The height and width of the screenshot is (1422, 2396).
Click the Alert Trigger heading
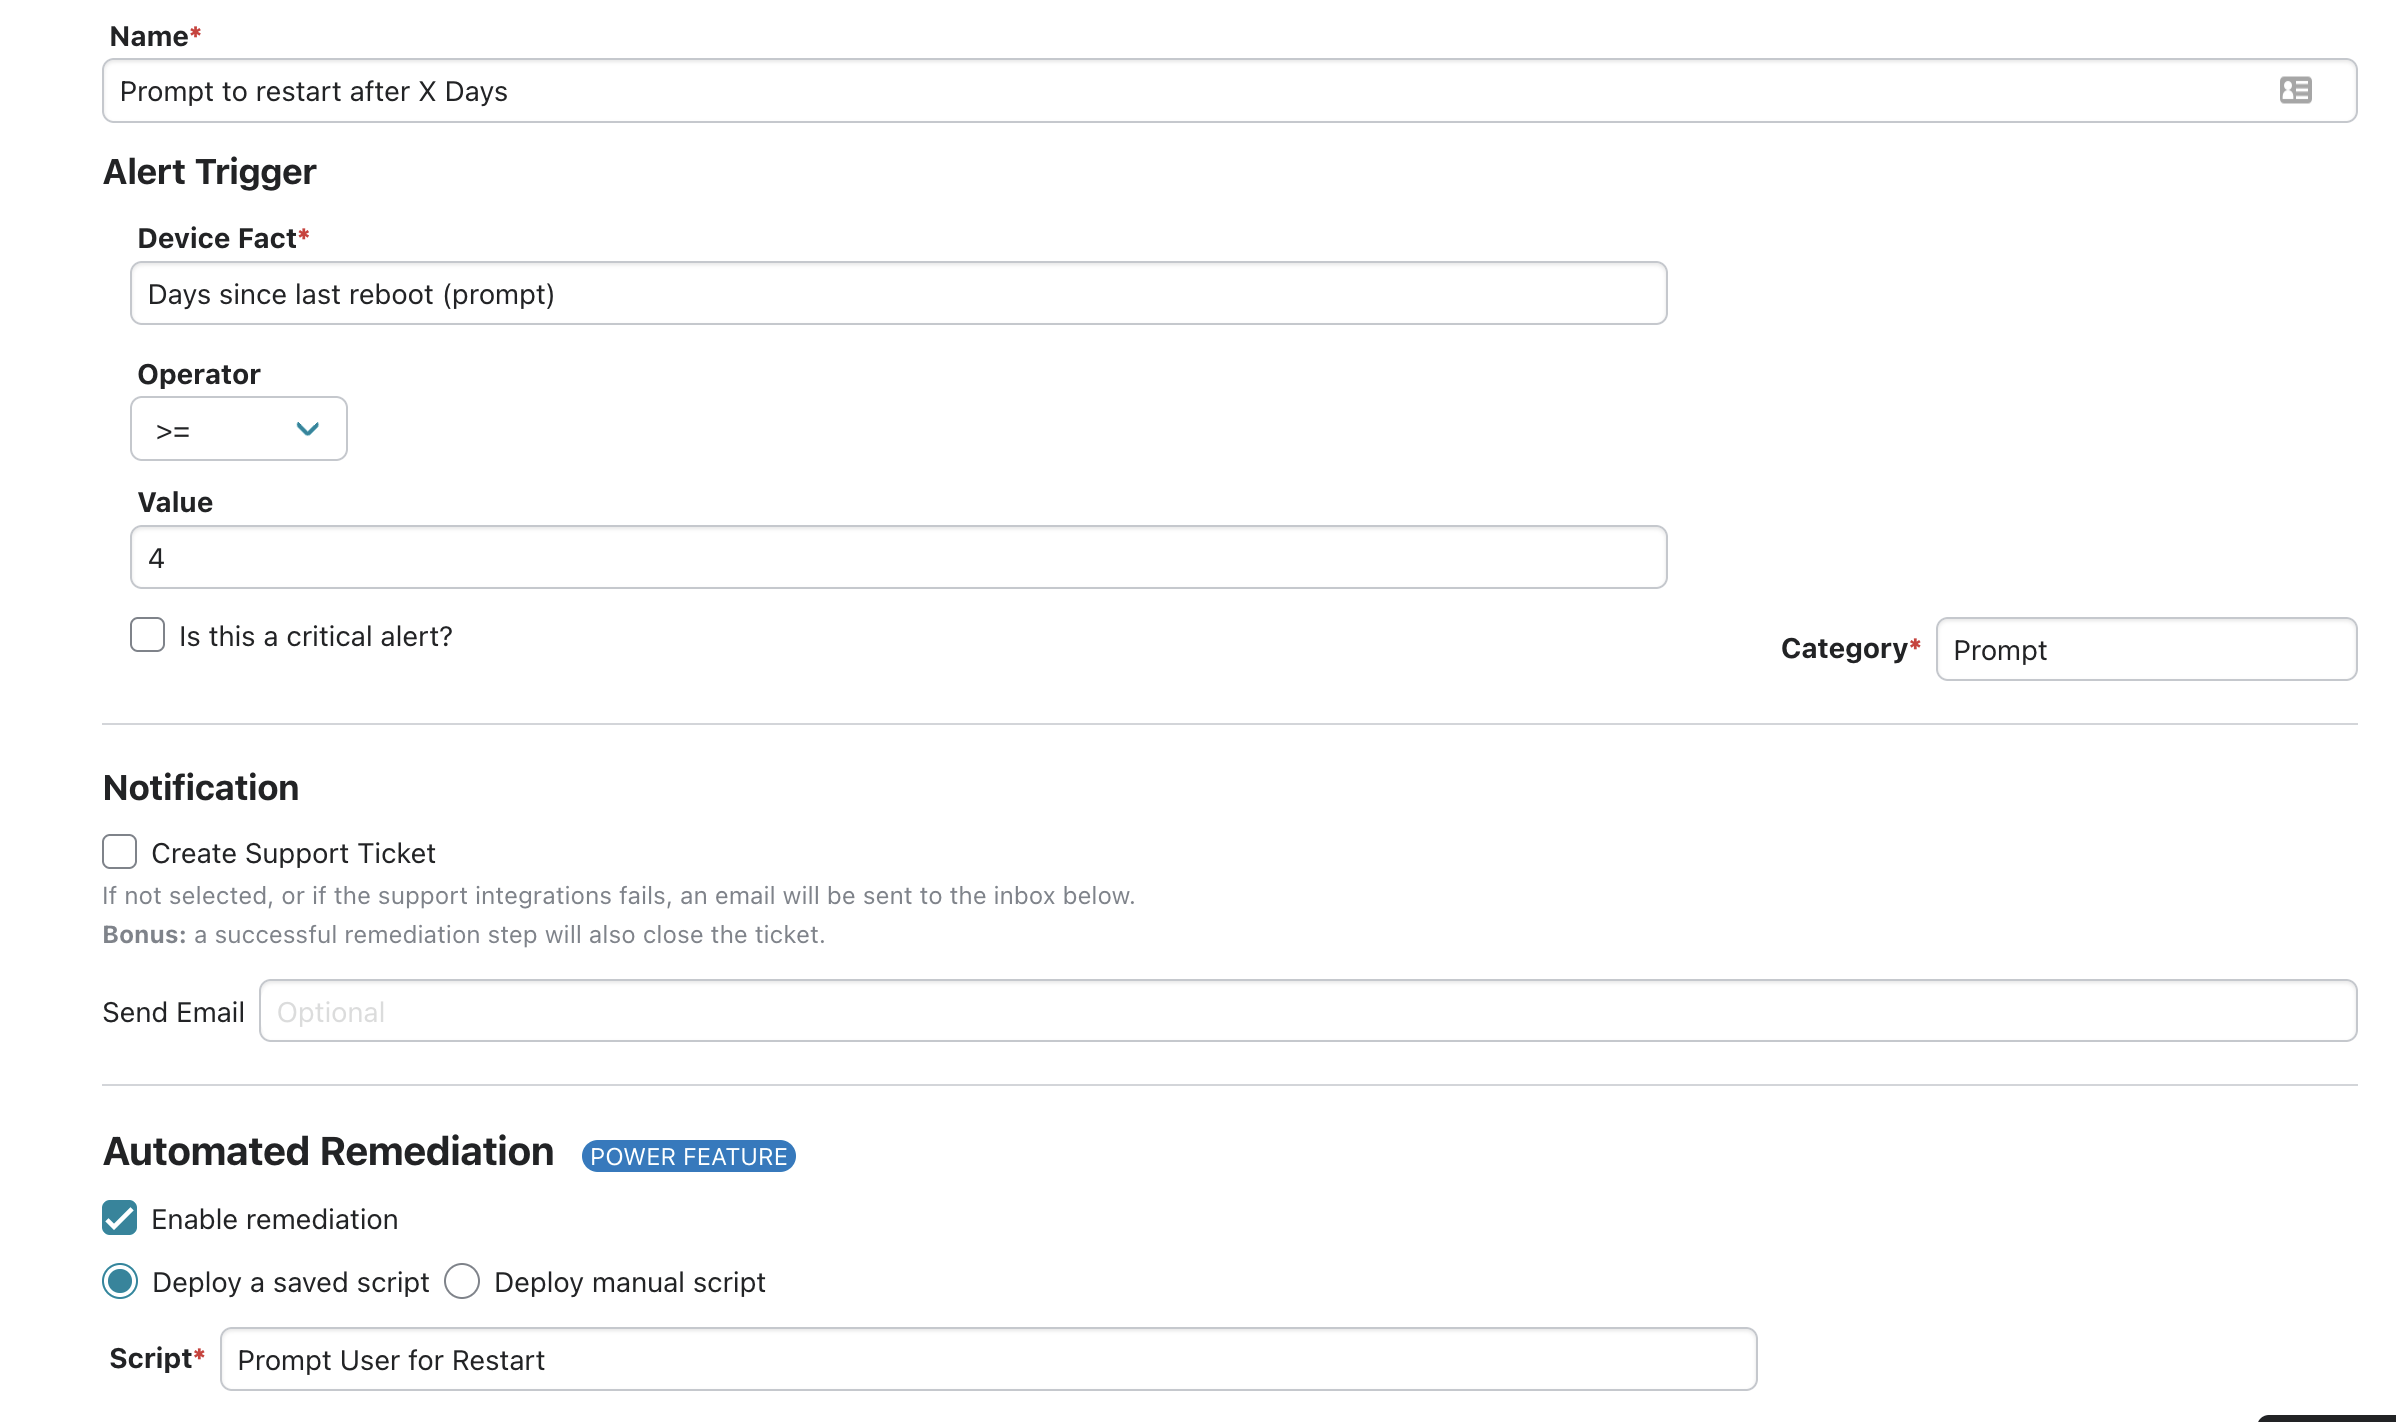[210, 172]
